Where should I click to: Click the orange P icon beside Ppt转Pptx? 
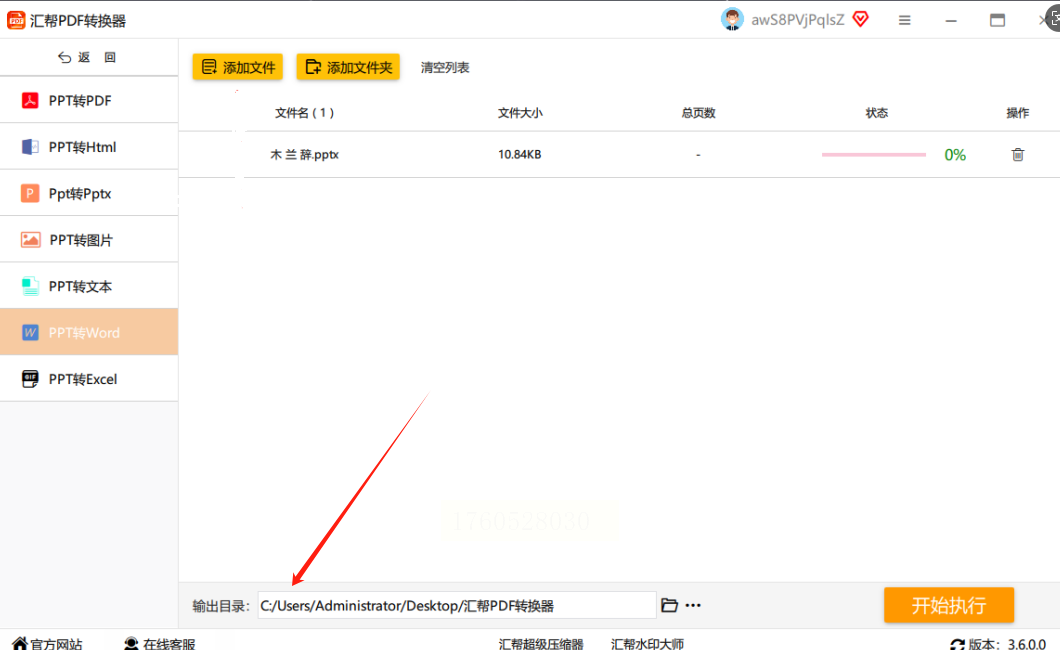click(x=30, y=193)
